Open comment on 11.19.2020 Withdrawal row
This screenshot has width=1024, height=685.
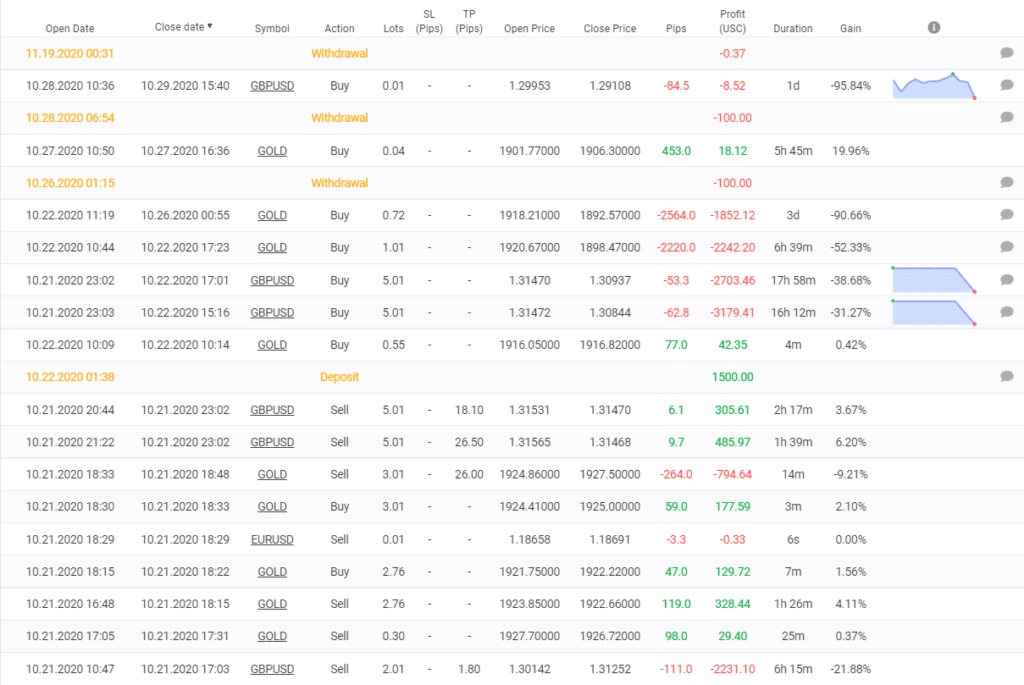pos(1007,53)
